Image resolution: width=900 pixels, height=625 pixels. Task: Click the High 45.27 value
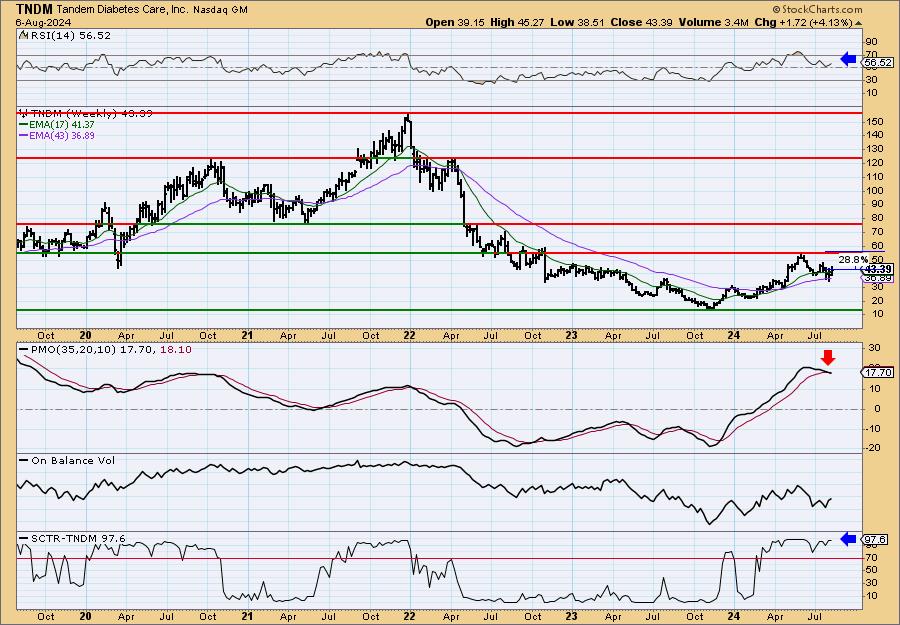(517, 22)
